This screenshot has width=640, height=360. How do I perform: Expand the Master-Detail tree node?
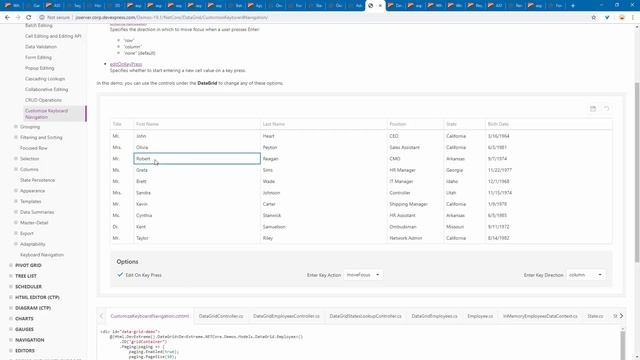[16, 222]
